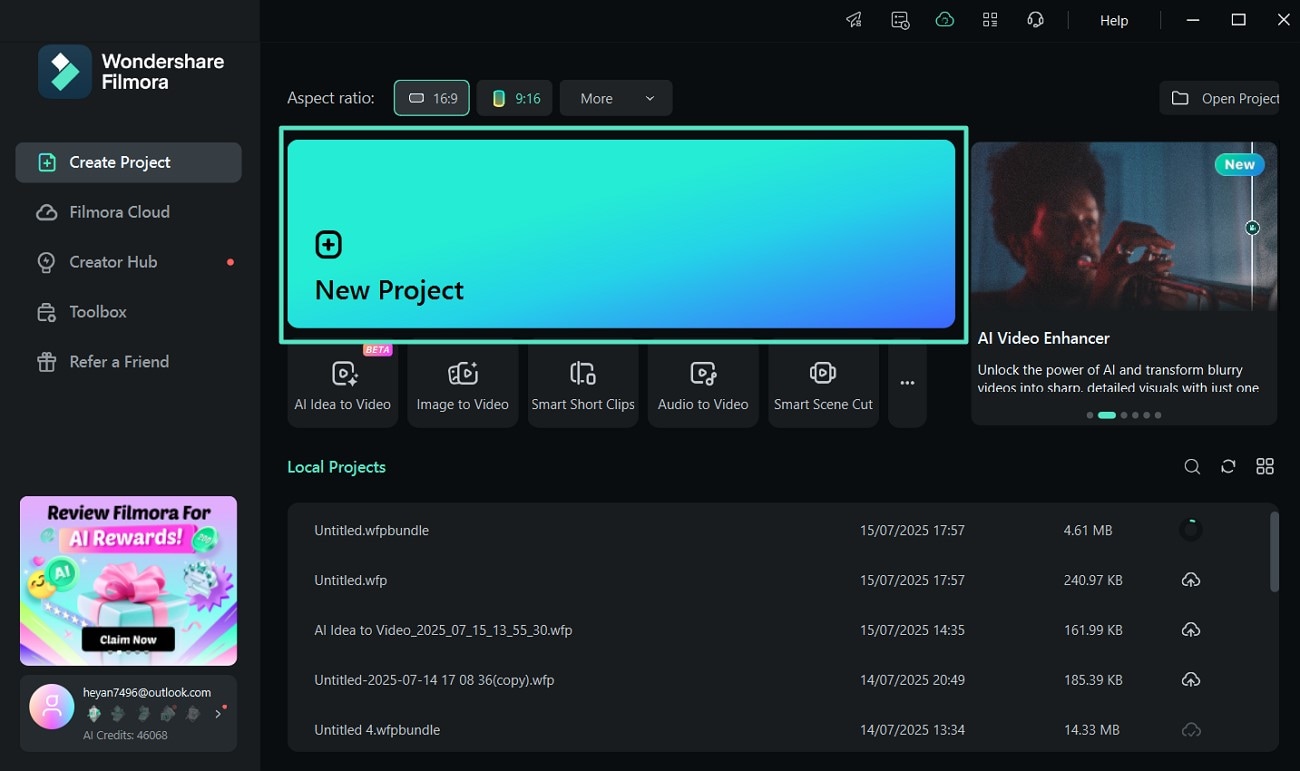Launch Smart Short Clips tool
The width and height of the screenshot is (1300, 771).
tap(583, 385)
